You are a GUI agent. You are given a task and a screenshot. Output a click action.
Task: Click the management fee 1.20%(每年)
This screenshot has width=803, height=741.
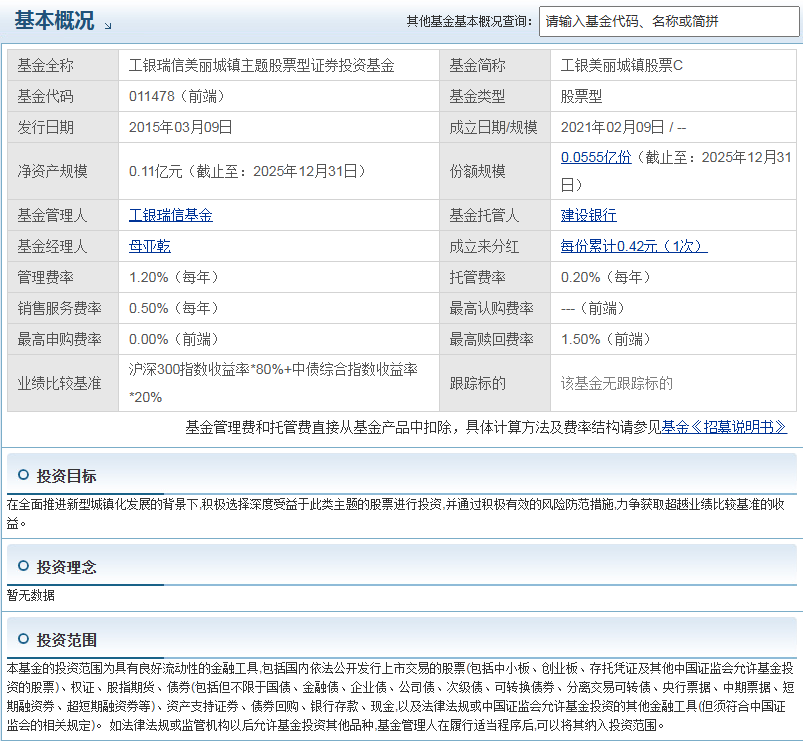pos(174,277)
